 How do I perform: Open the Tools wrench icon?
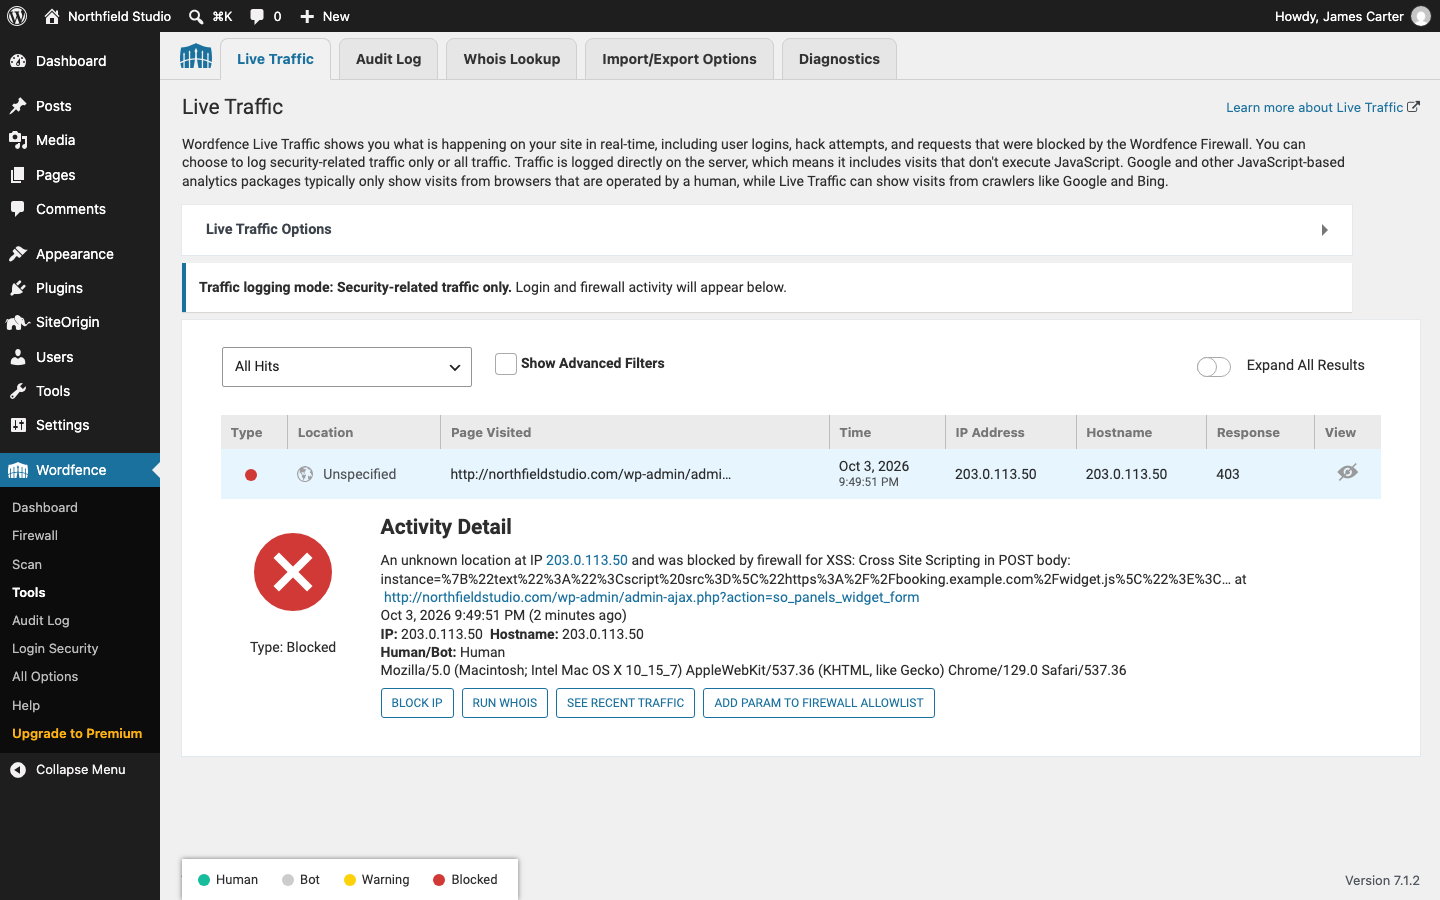tap(18, 391)
